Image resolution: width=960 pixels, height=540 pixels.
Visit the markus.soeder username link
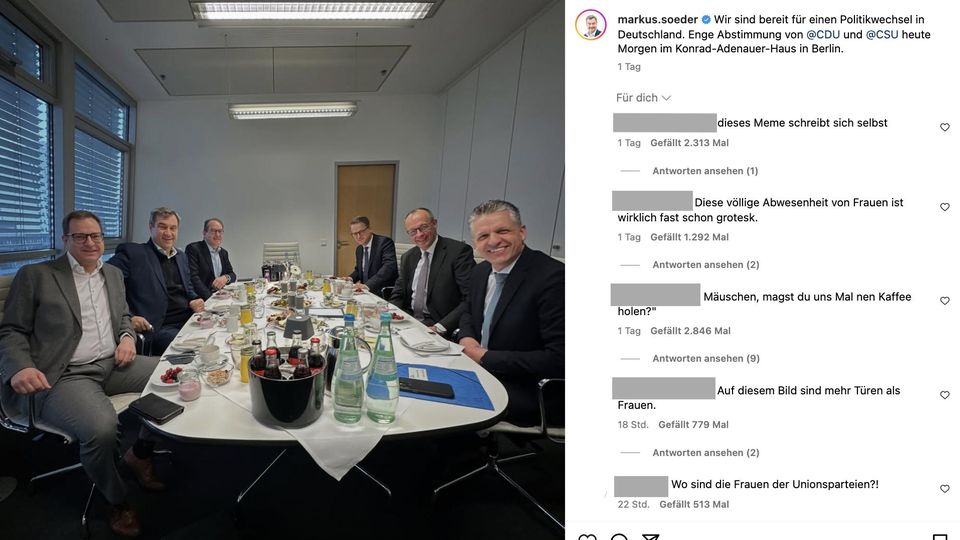tap(656, 19)
